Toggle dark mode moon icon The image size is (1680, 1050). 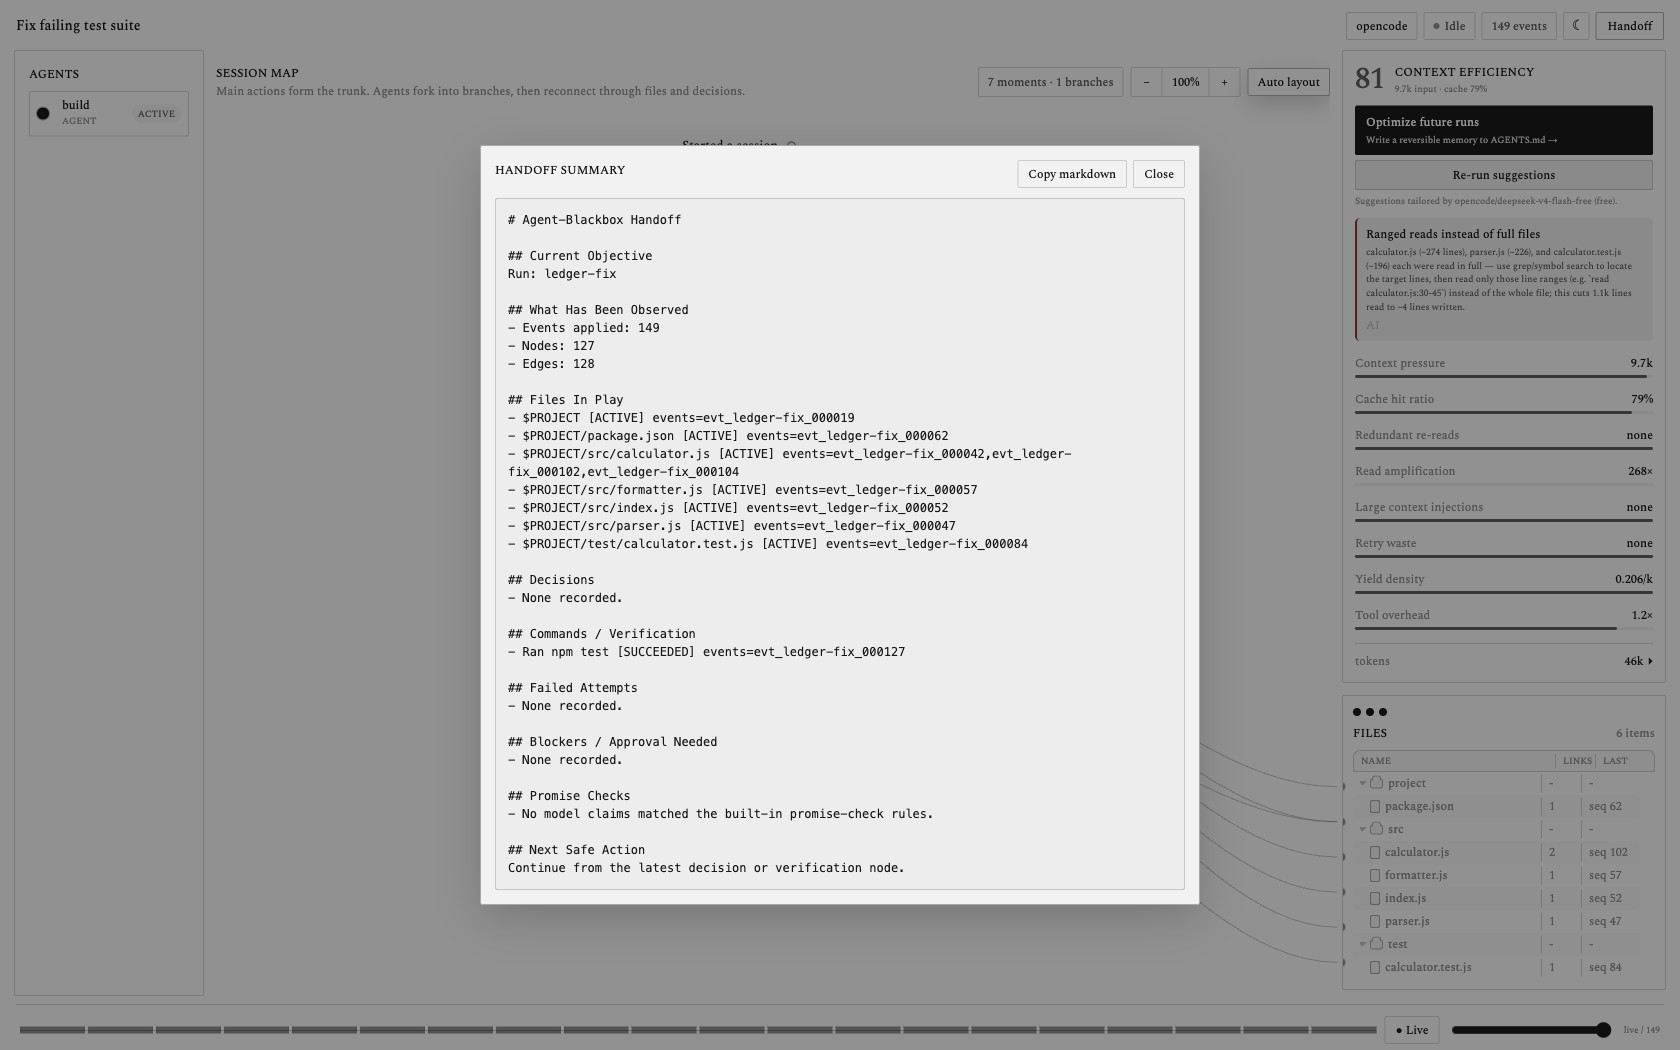tap(1576, 26)
